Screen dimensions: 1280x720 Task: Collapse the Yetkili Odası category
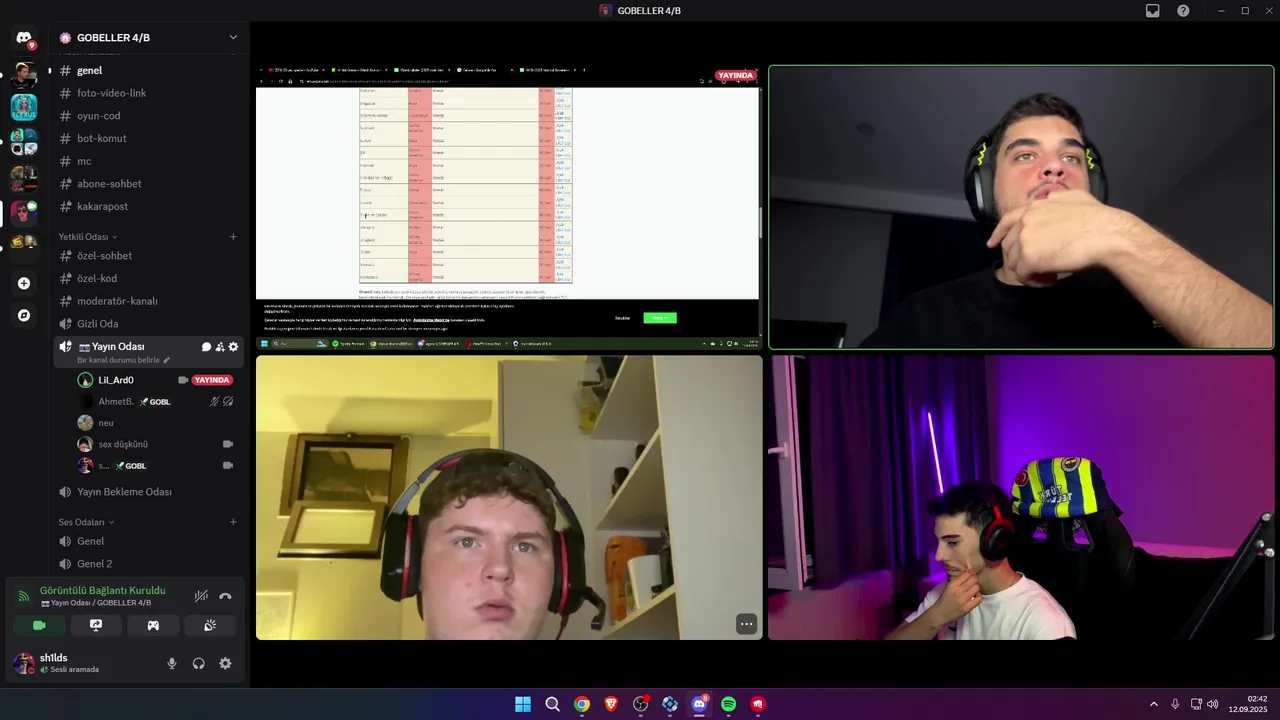pyautogui.click(x=88, y=237)
